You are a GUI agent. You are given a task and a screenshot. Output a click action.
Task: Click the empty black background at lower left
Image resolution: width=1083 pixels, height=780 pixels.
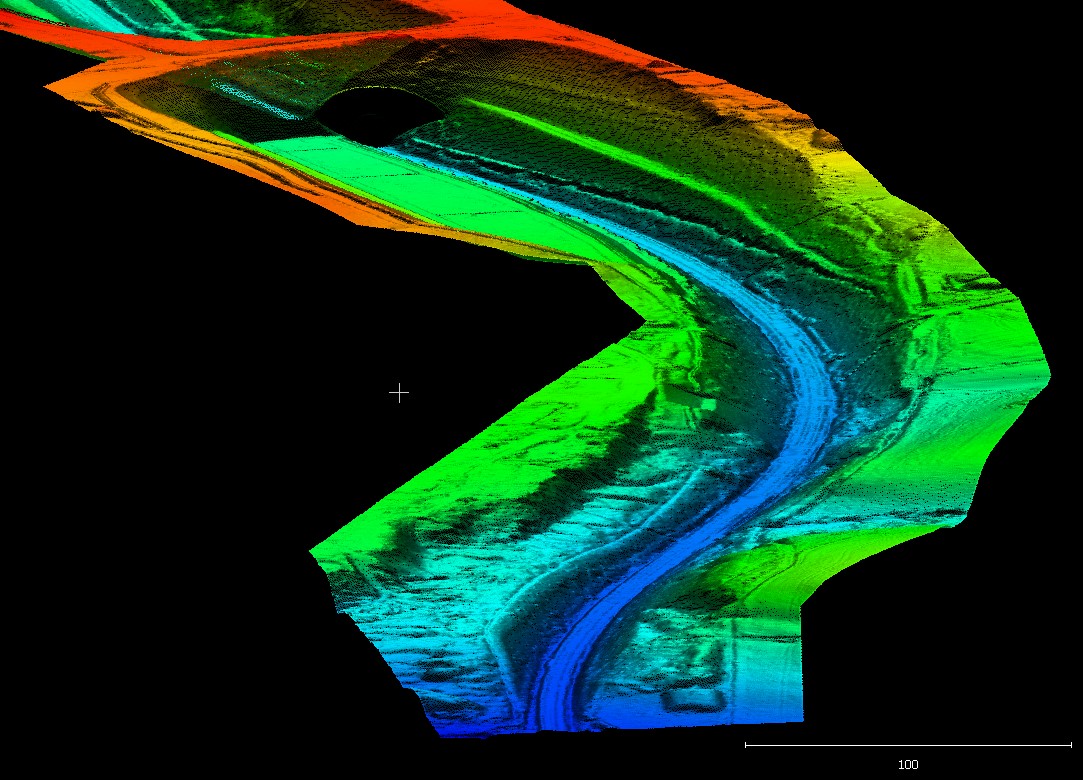(150, 600)
